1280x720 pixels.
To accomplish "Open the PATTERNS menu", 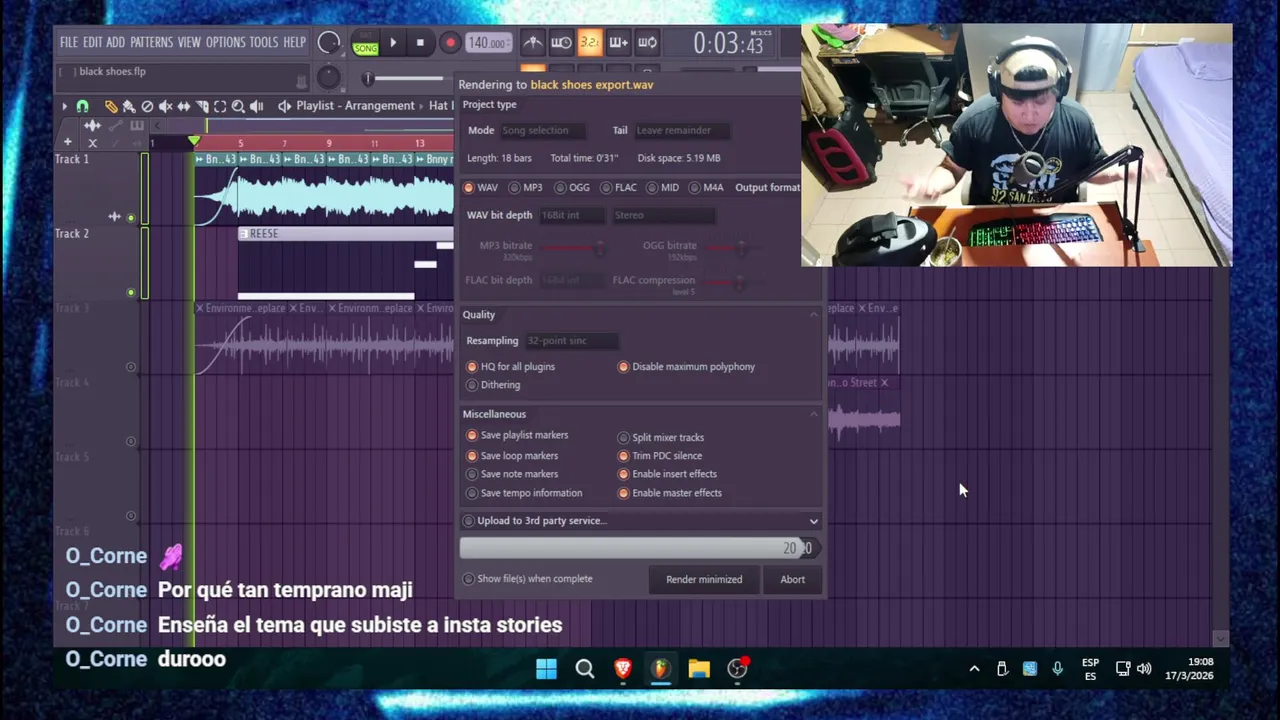I will click(151, 42).
